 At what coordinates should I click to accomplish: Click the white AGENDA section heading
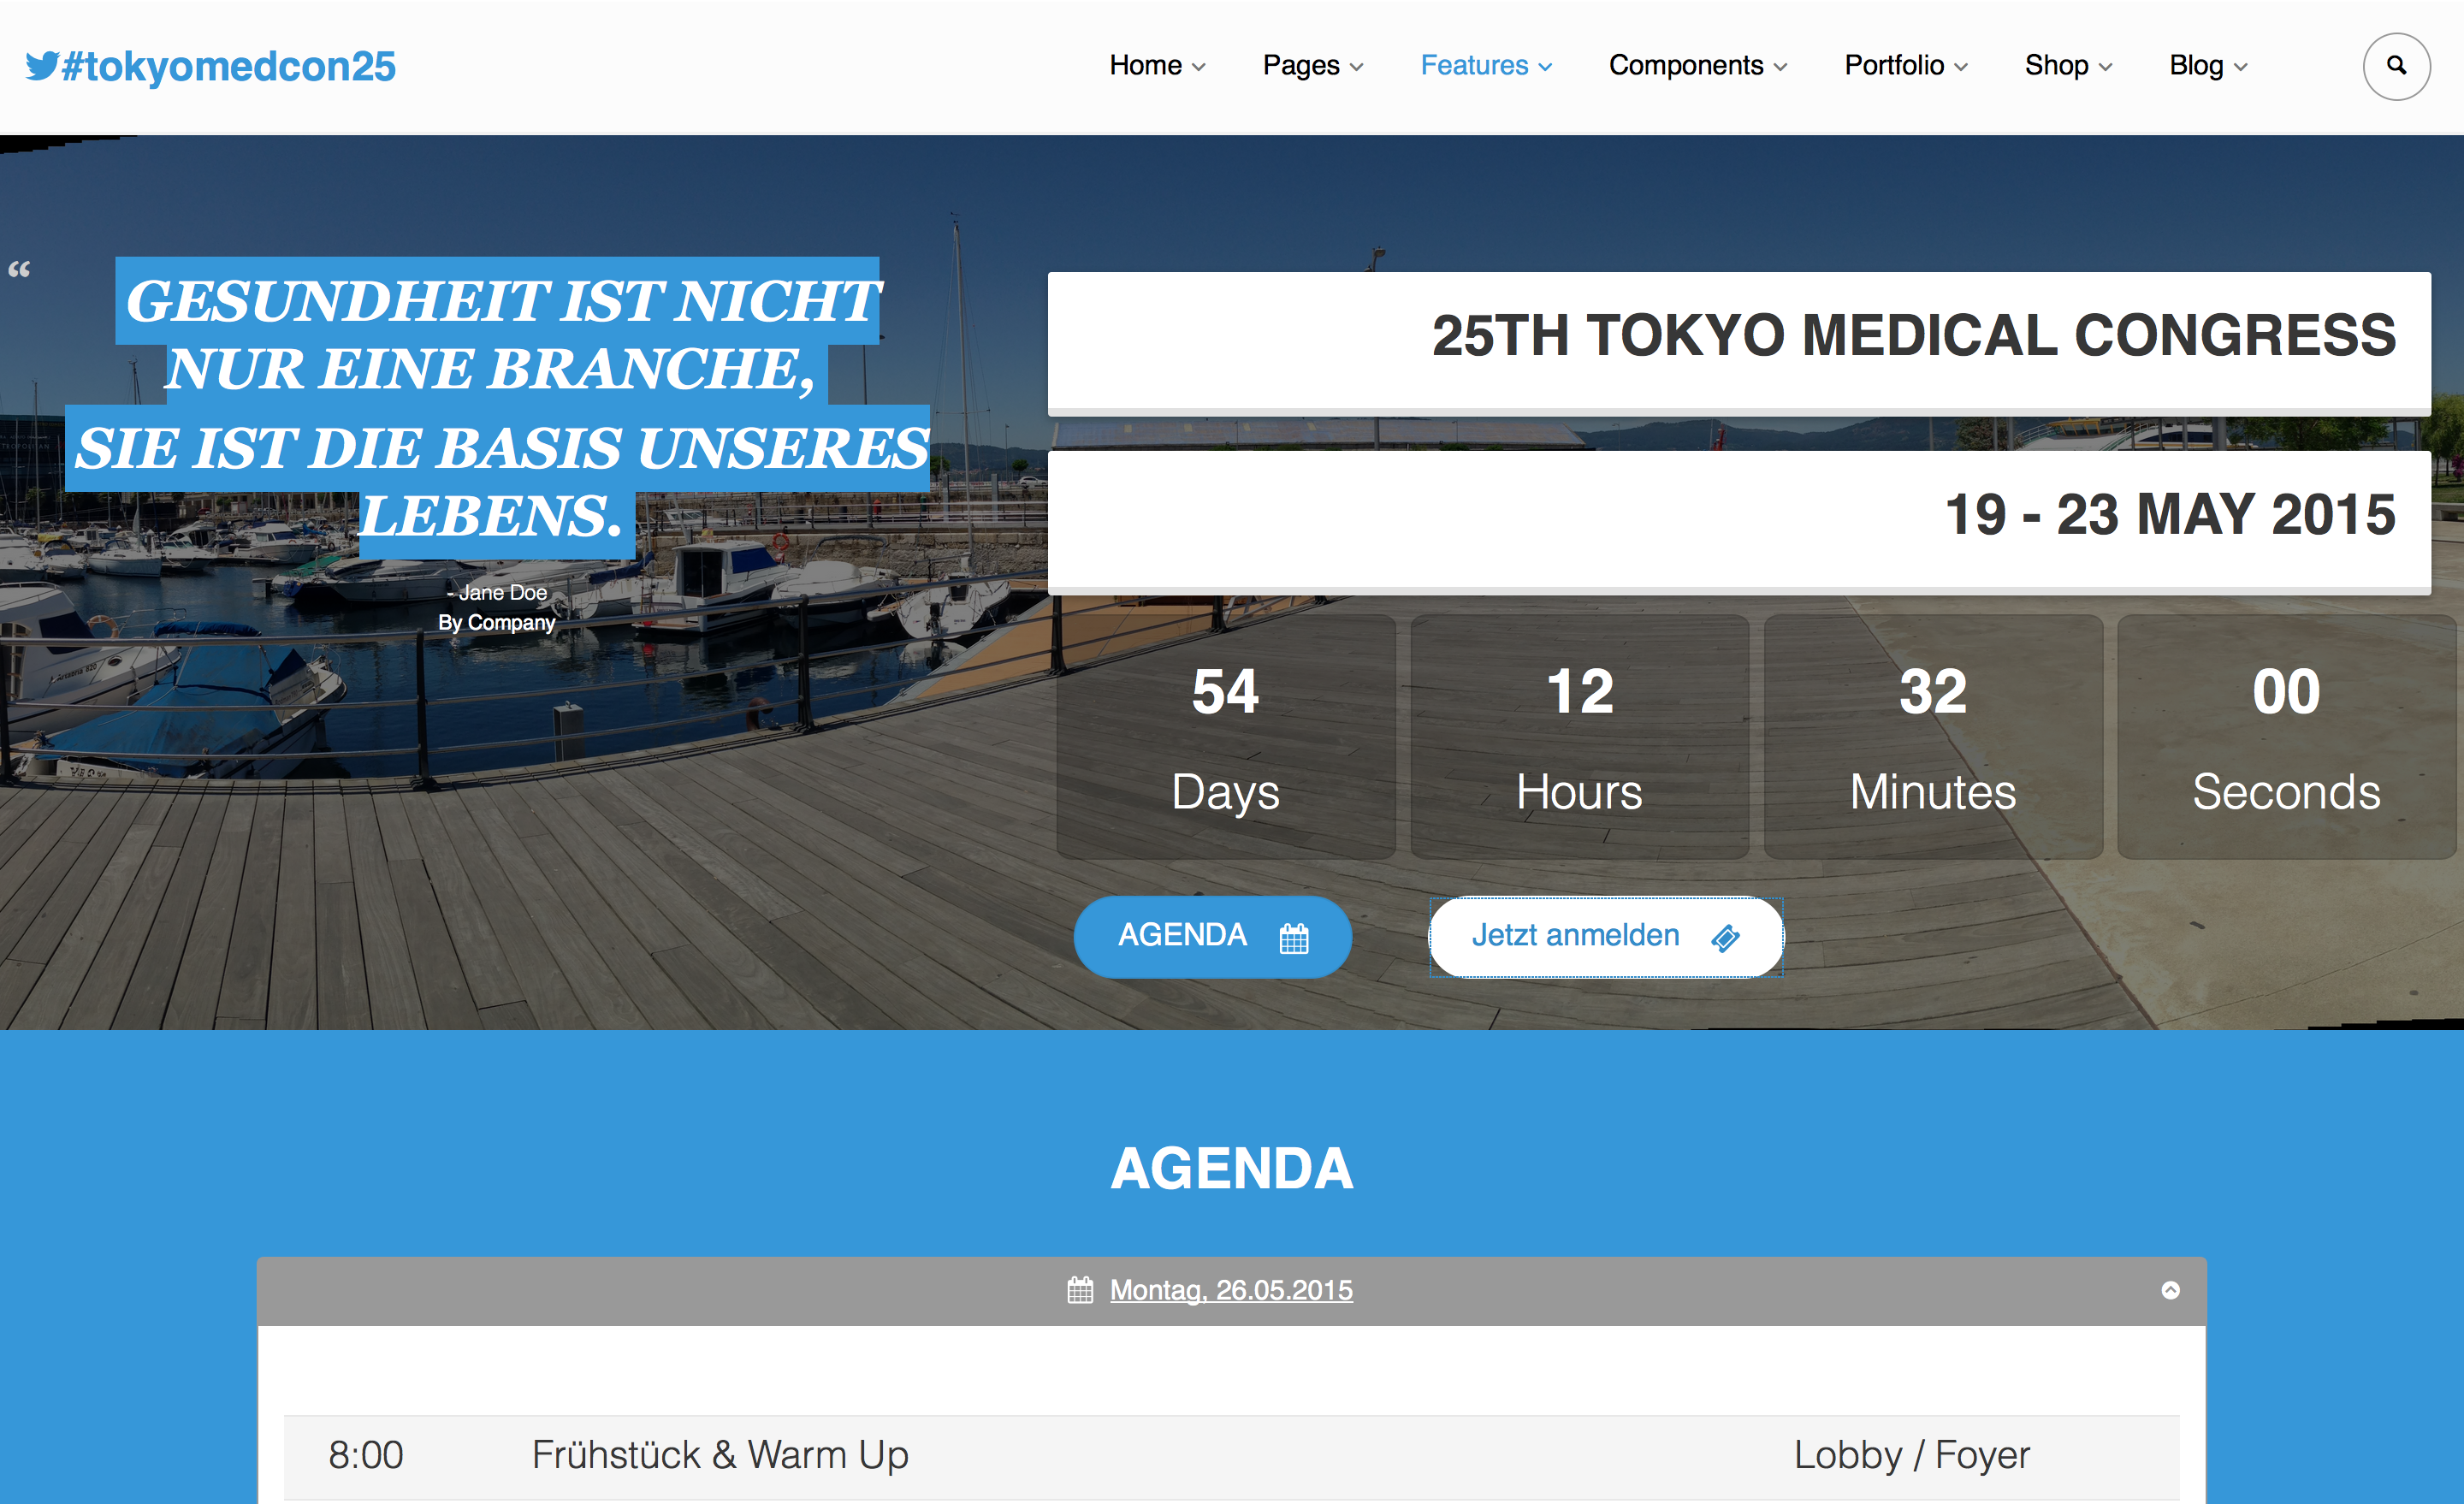click(x=1232, y=1168)
